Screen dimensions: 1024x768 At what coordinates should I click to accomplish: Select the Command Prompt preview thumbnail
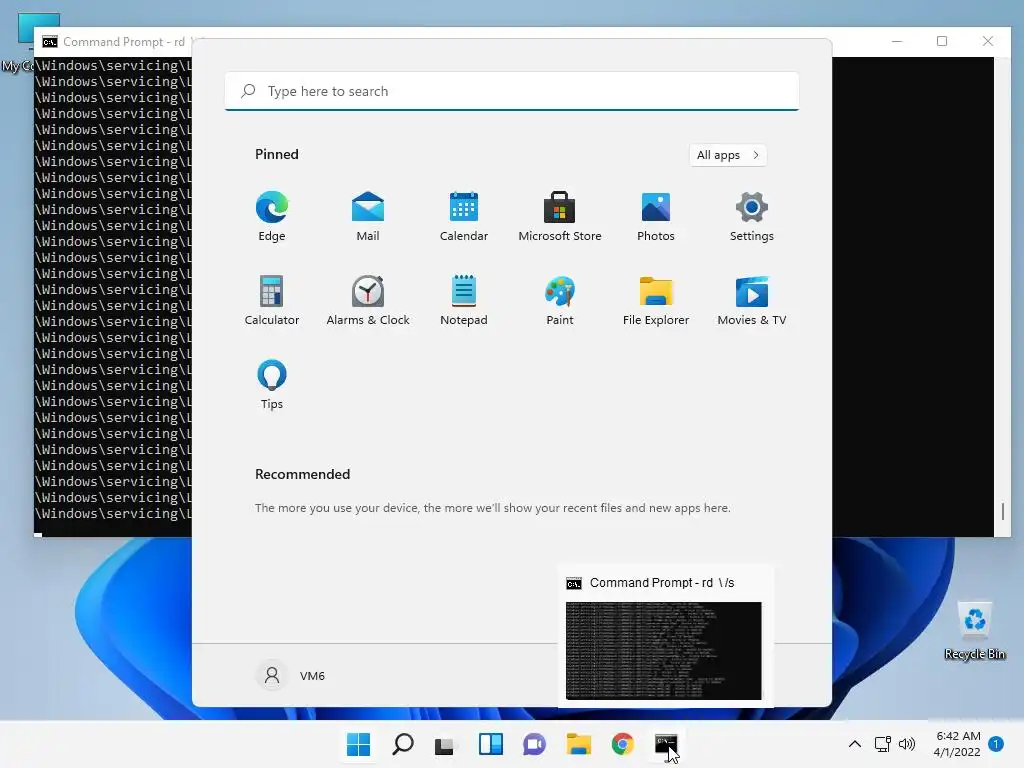pos(664,650)
